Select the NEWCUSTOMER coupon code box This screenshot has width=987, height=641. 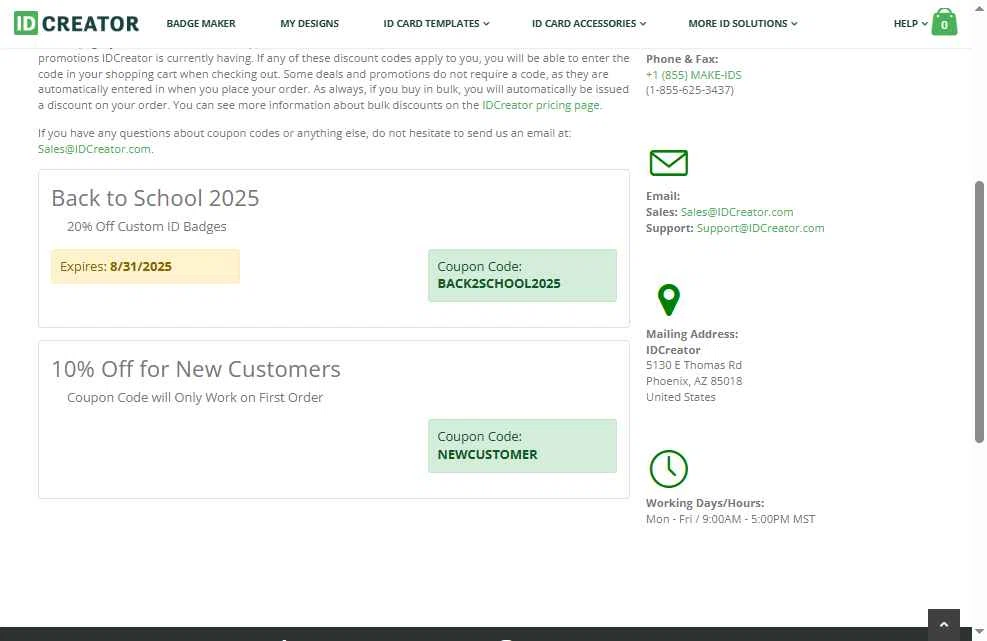[x=522, y=446]
